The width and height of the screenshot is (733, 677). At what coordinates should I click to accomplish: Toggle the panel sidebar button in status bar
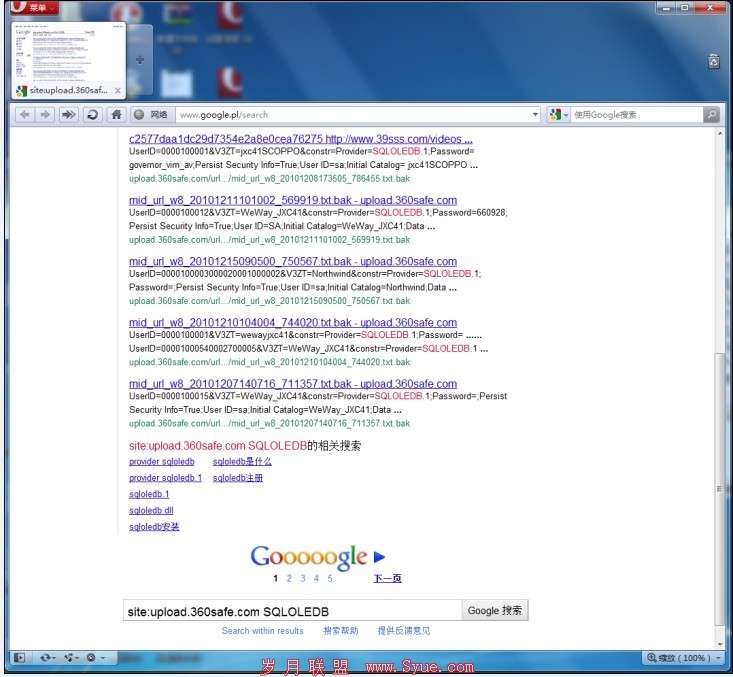click(19, 658)
